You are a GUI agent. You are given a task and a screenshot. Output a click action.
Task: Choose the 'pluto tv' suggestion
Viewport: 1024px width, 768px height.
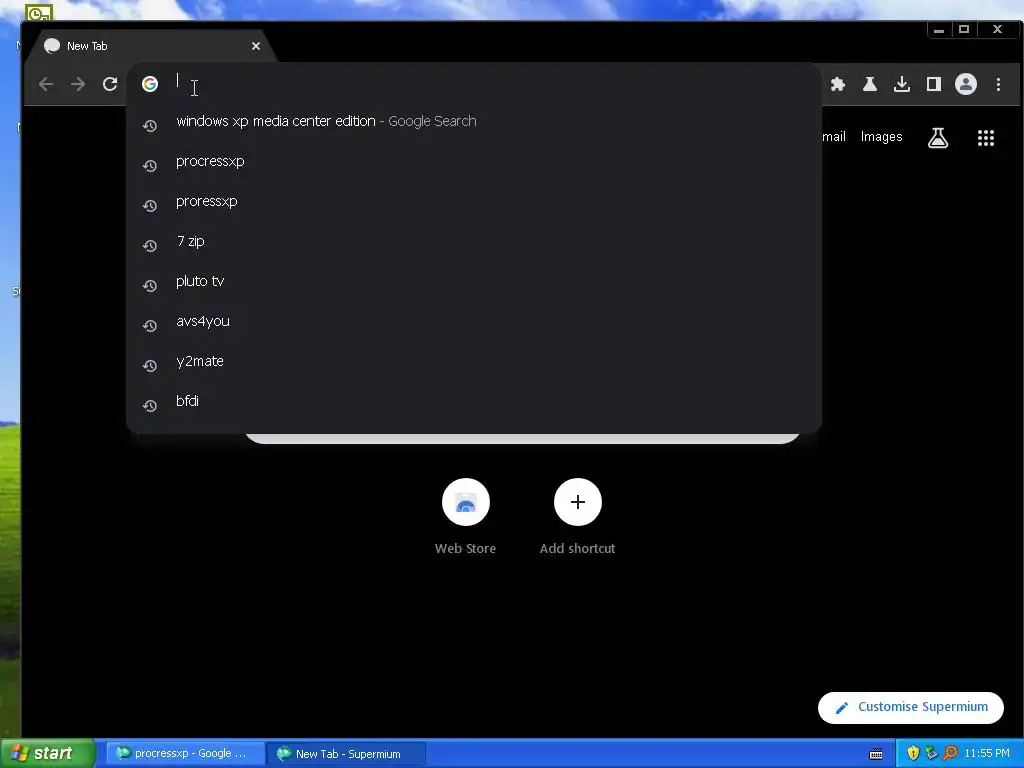point(473,281)
